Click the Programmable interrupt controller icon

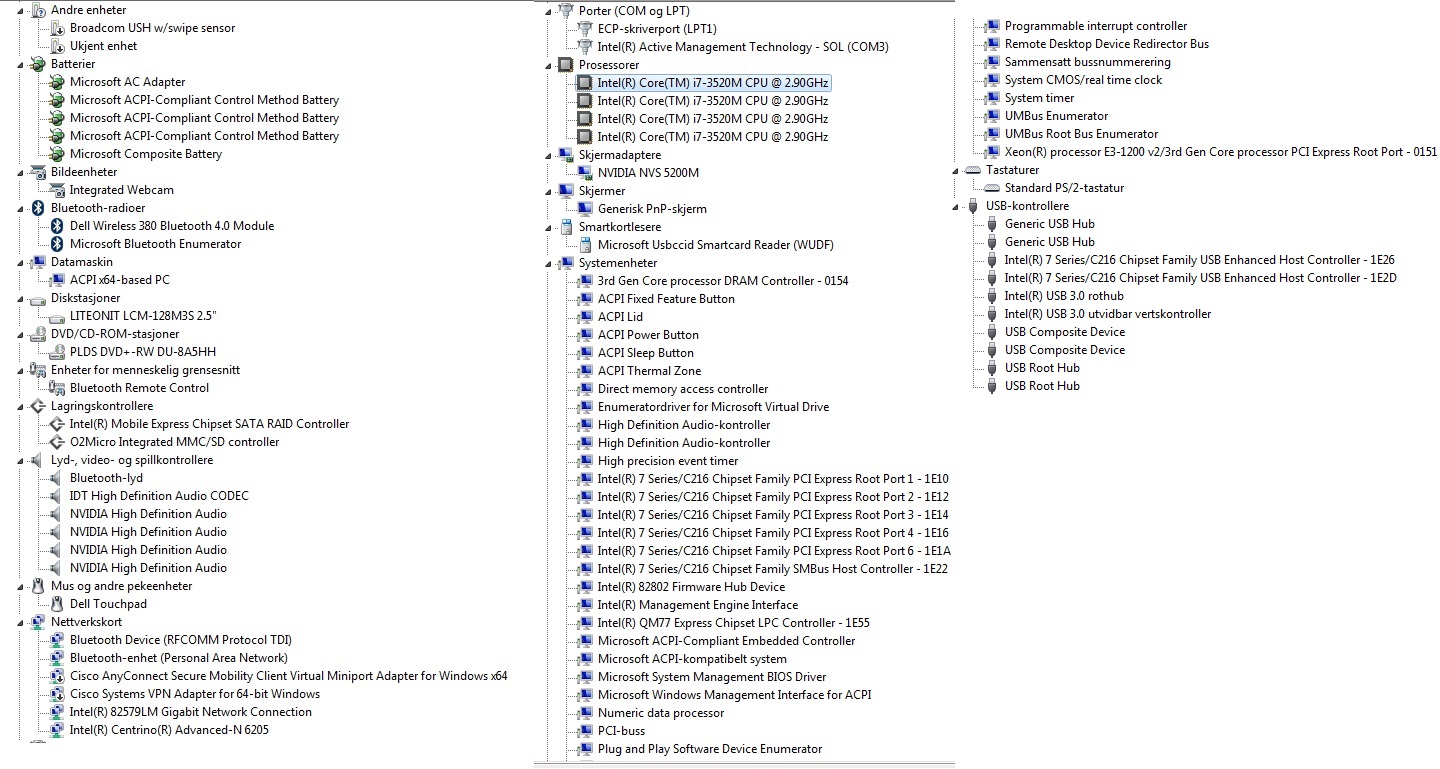tap(992, 26)
